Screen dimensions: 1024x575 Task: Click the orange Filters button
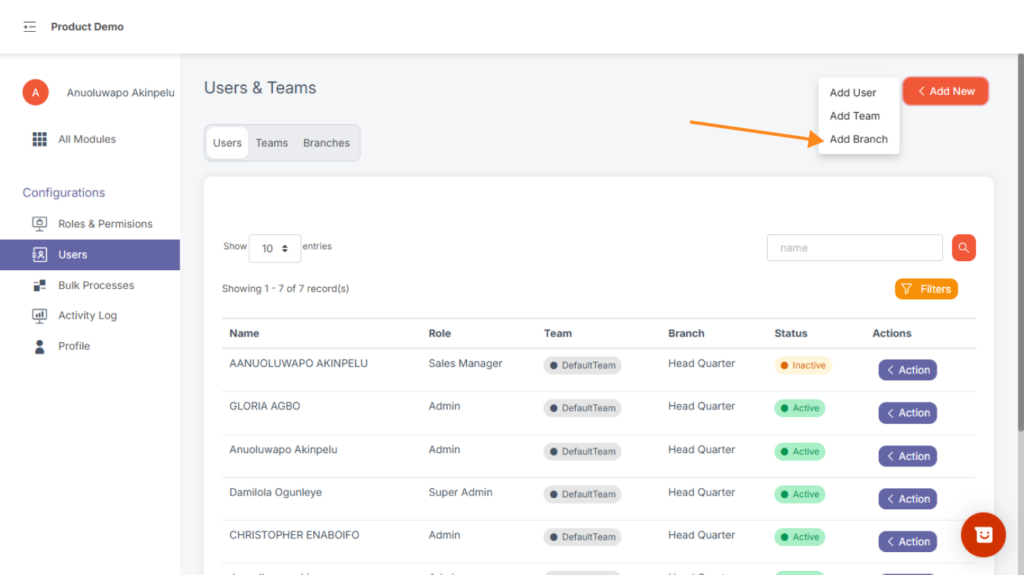(926, 289)
